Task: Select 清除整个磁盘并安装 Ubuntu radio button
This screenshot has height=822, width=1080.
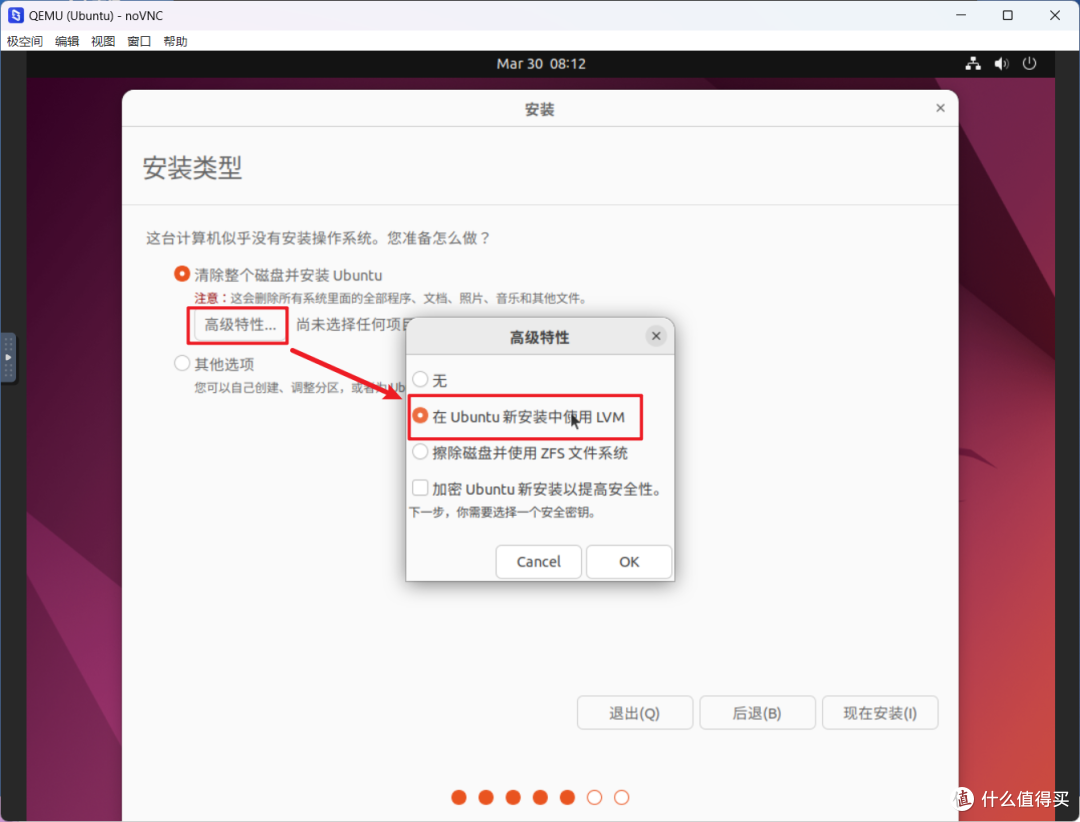Action: pos(182,274)
